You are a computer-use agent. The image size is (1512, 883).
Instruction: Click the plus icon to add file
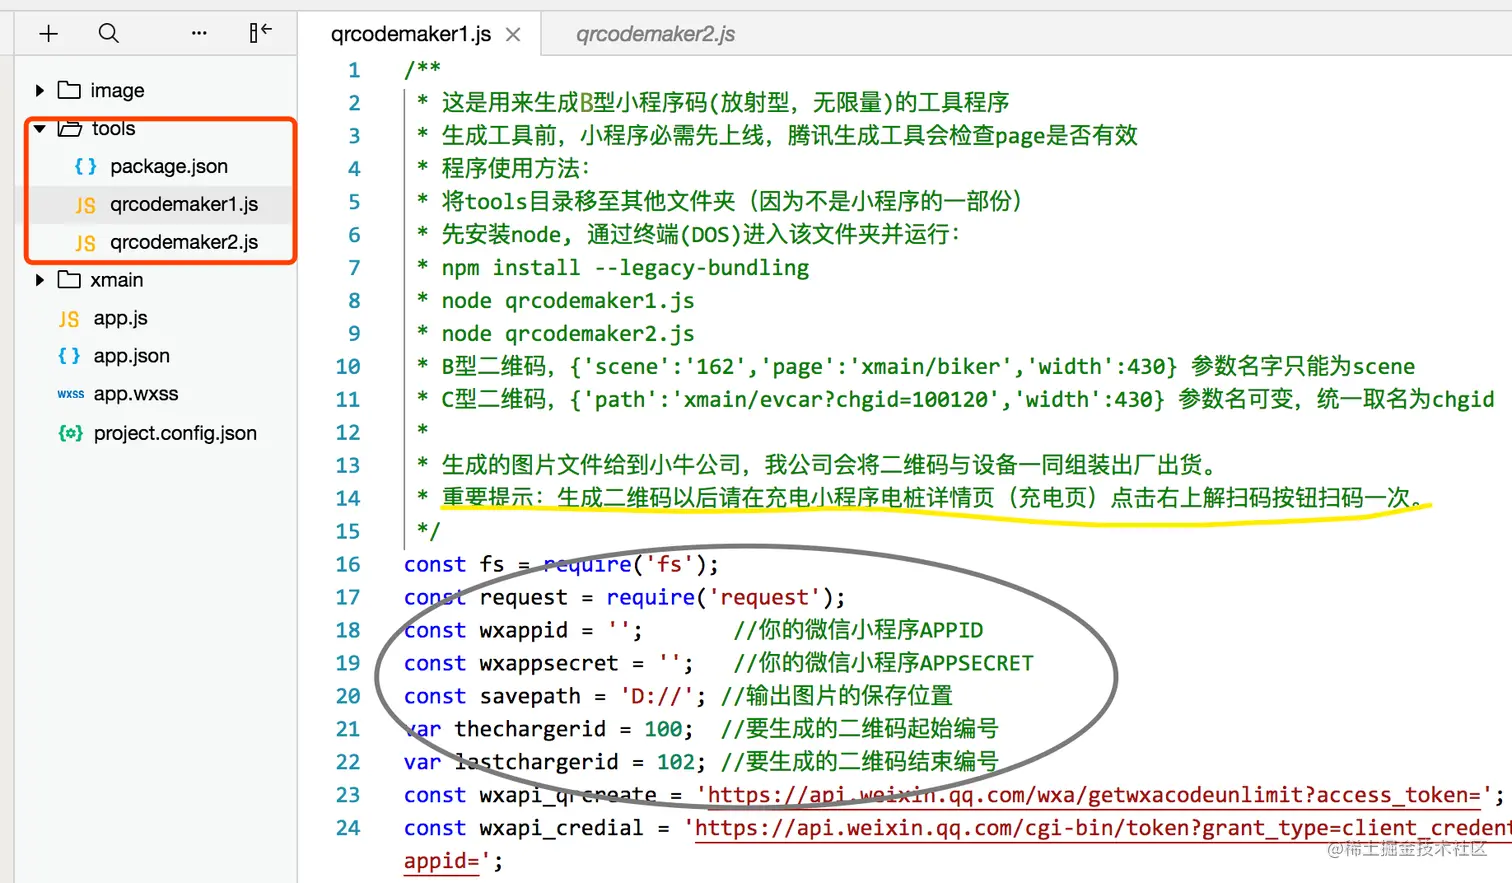(48, 34)
